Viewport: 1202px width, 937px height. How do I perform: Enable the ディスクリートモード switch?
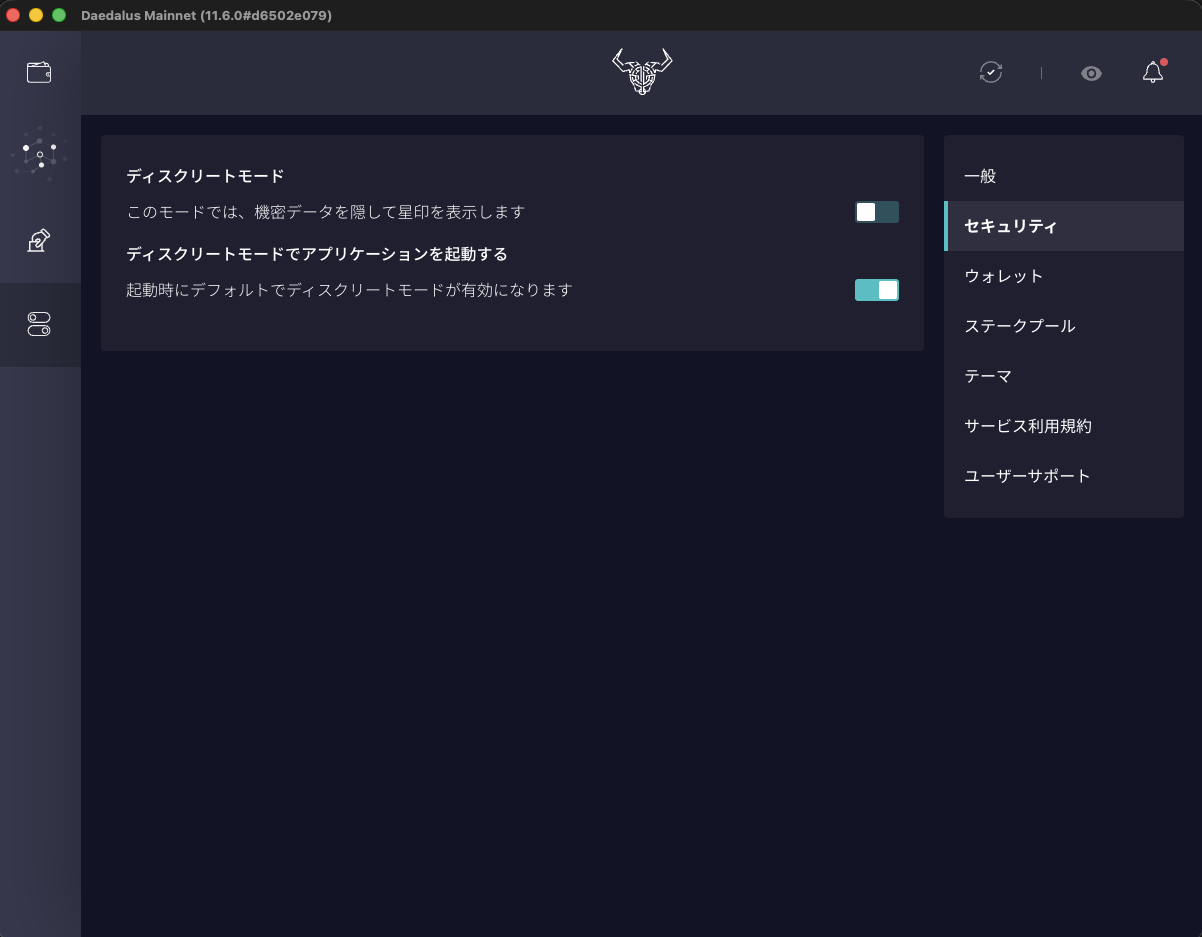[877, 212]
